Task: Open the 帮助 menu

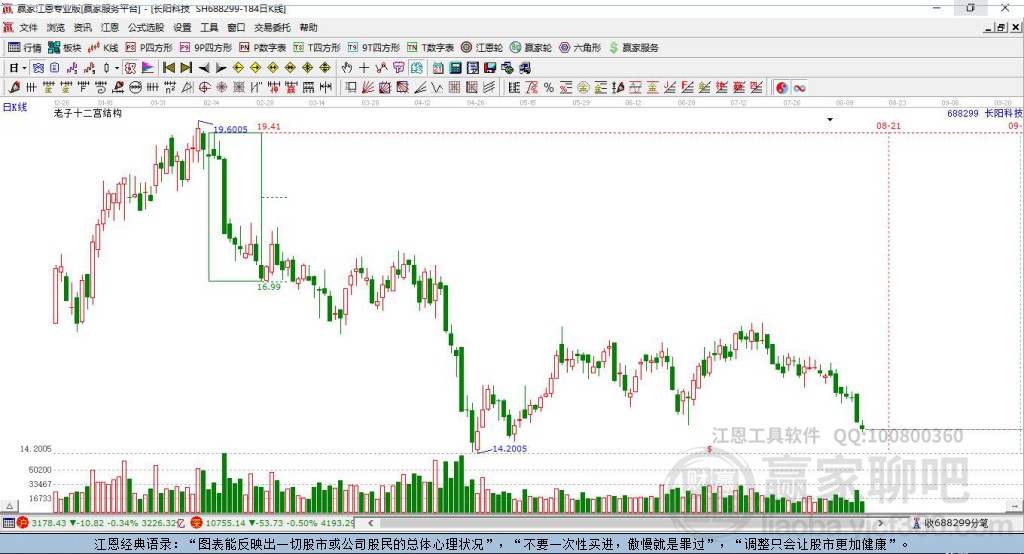Action: 308,27
